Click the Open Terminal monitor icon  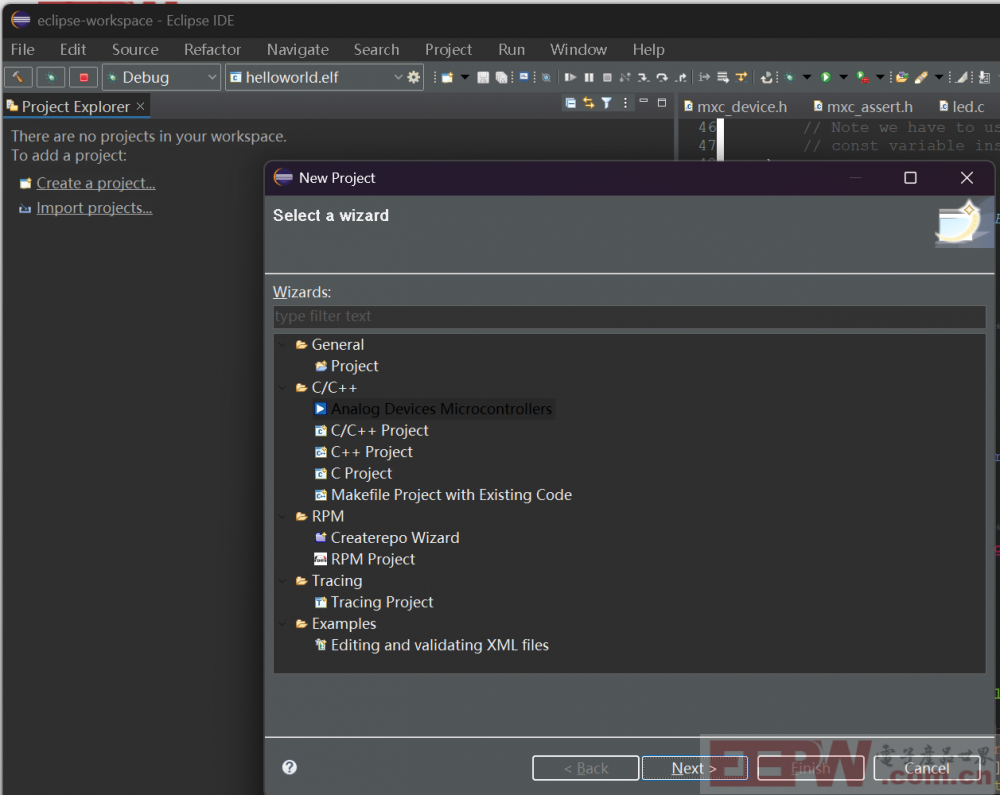point(524,77)
